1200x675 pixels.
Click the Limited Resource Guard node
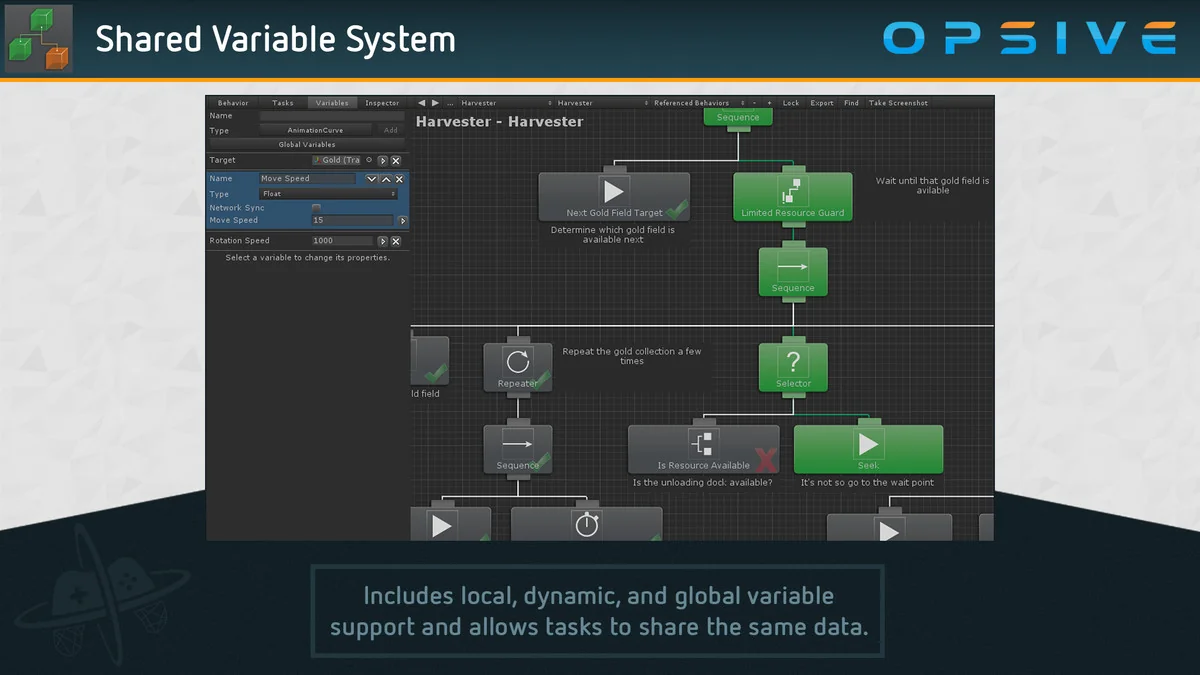pos(792,196)
